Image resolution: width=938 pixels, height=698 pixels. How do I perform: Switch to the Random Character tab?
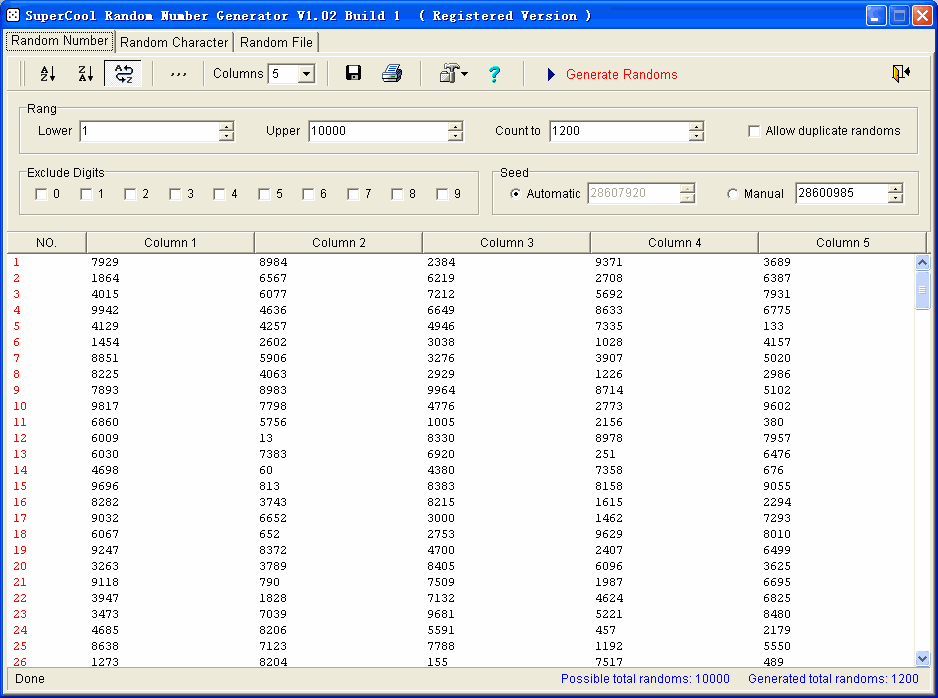174,42
